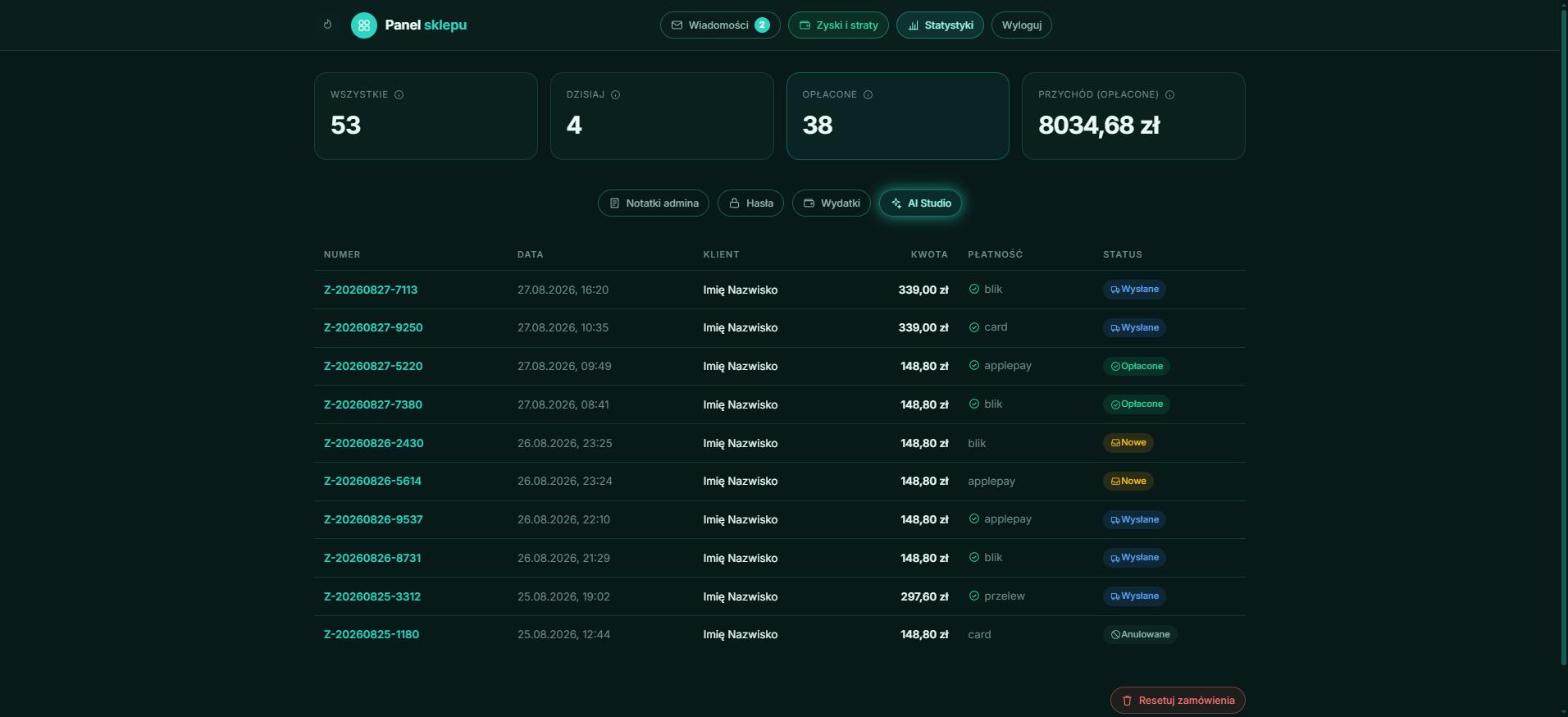Viewport: 1568px width, 717px height.
Task: Click the PRZYCHÓD (OPŁACONE) card showing 8034,68 zł
Action: (1133, 116)
